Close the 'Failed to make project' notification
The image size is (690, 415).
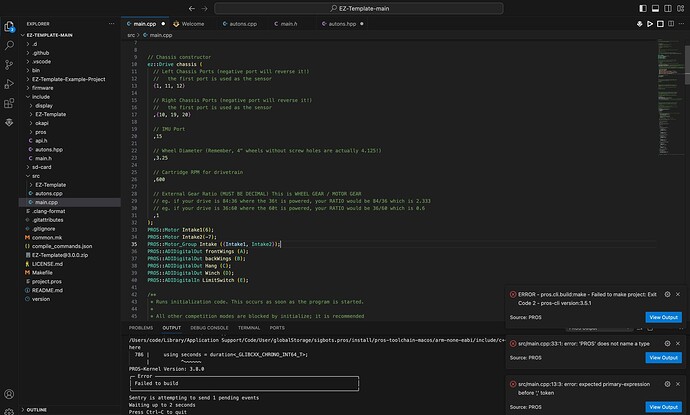tap(678, 294)
